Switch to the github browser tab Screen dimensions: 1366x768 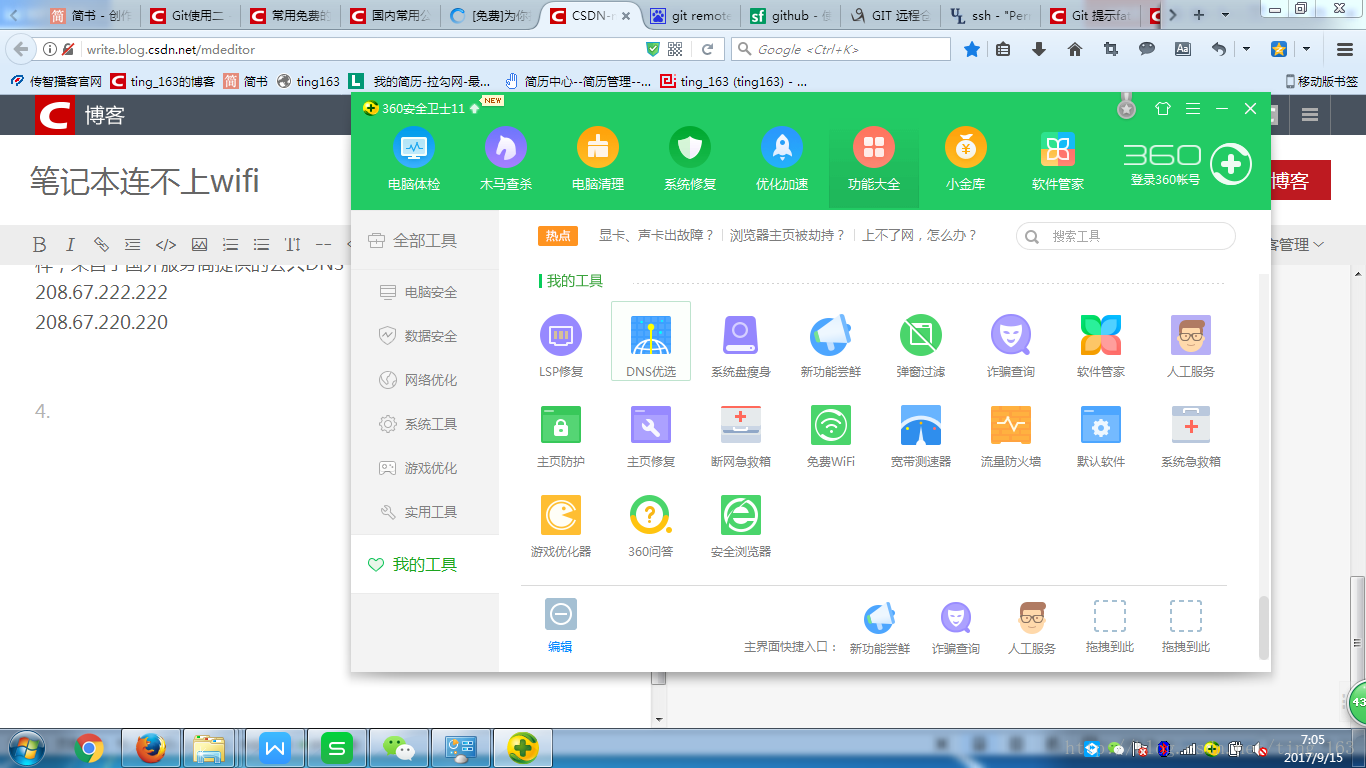pyautogui.click(x=790, y=15)
